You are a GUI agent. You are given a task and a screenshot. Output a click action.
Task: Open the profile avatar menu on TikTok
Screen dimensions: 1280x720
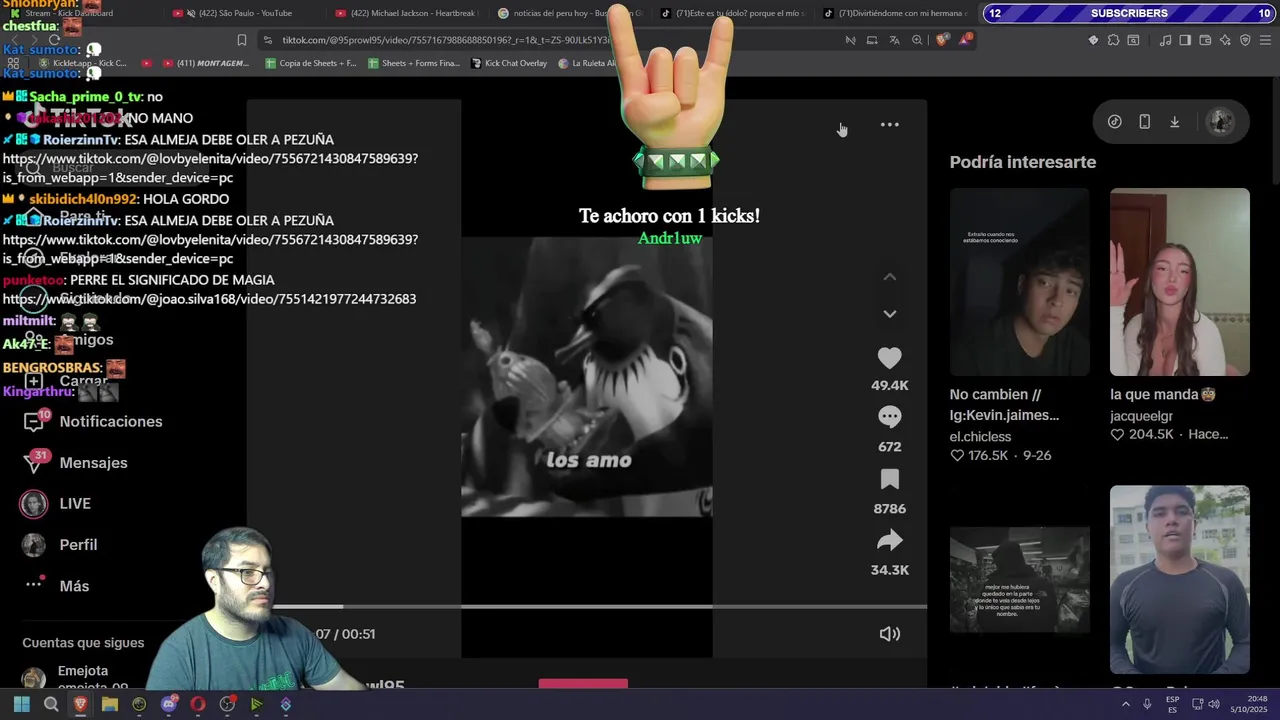pos(1220,121)
